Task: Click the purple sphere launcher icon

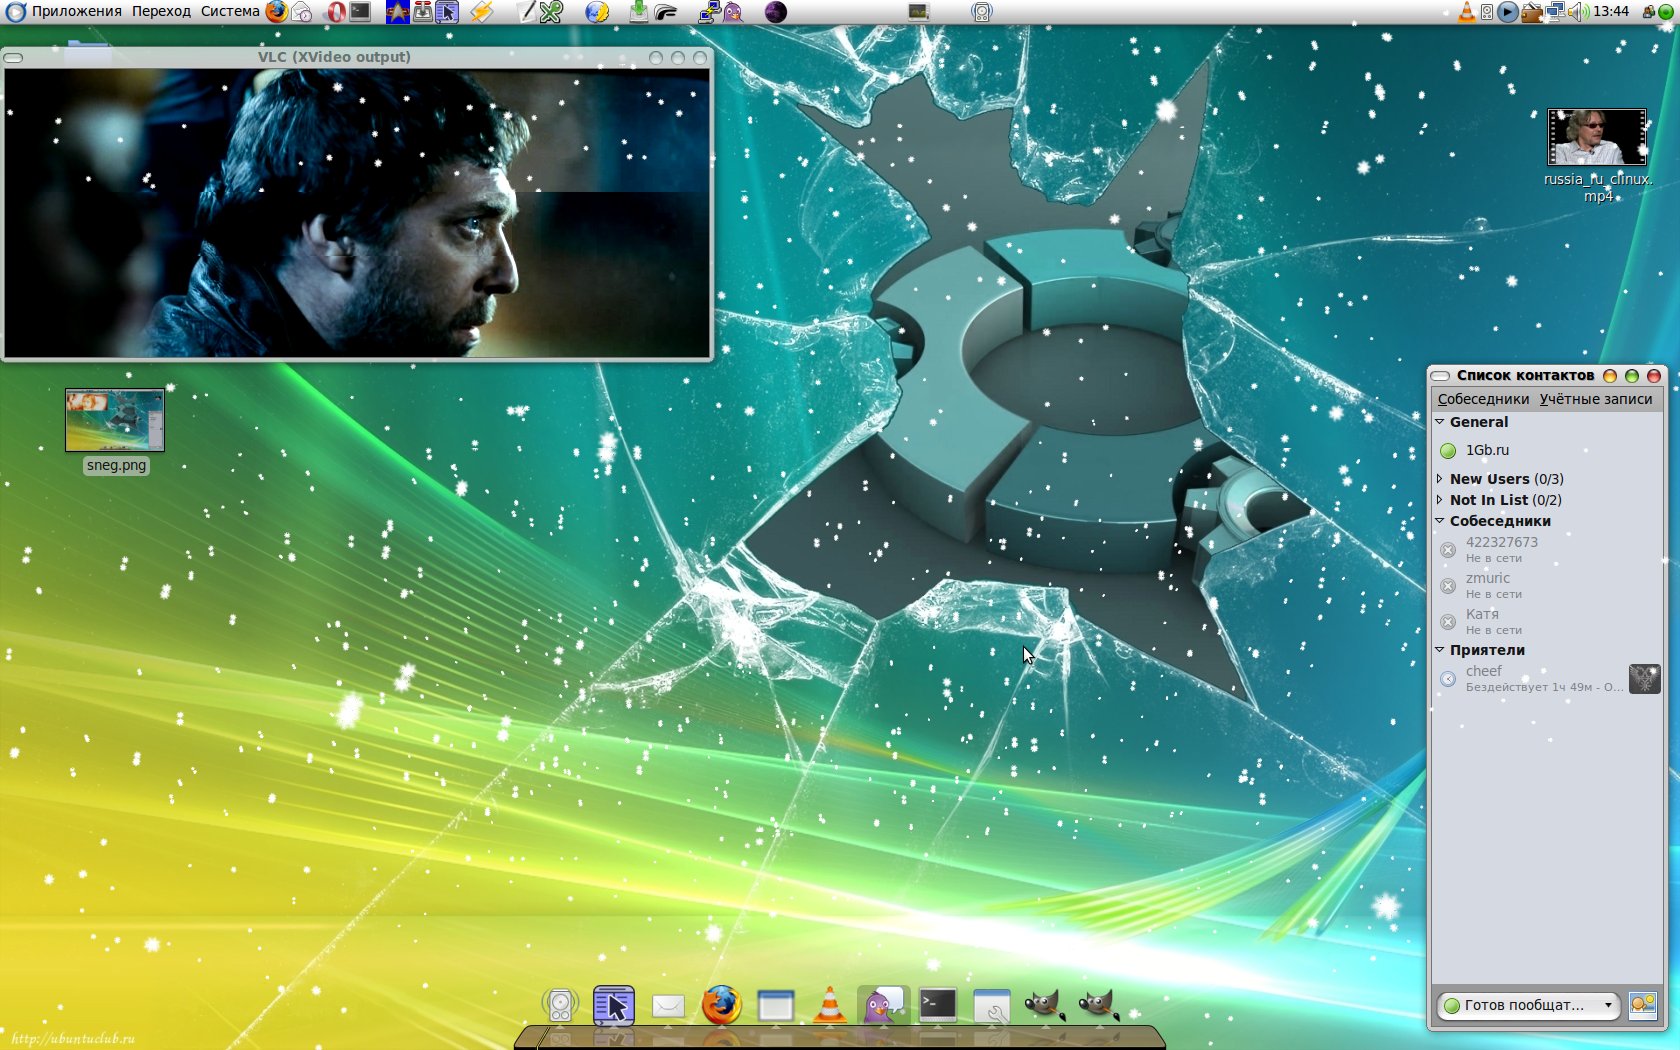Action: 775,12
